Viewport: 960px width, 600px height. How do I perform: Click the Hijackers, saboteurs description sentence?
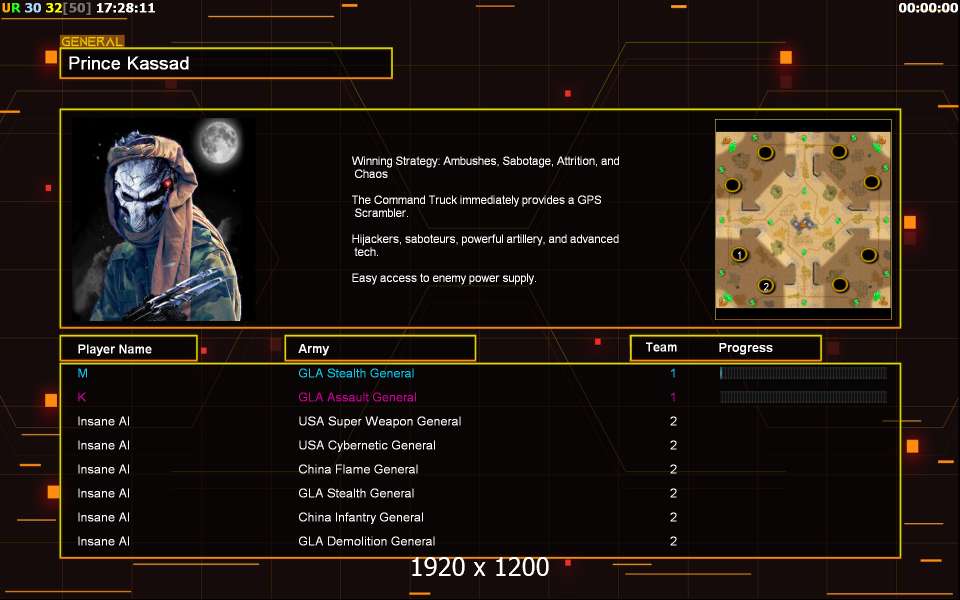[x=485, y=245]
